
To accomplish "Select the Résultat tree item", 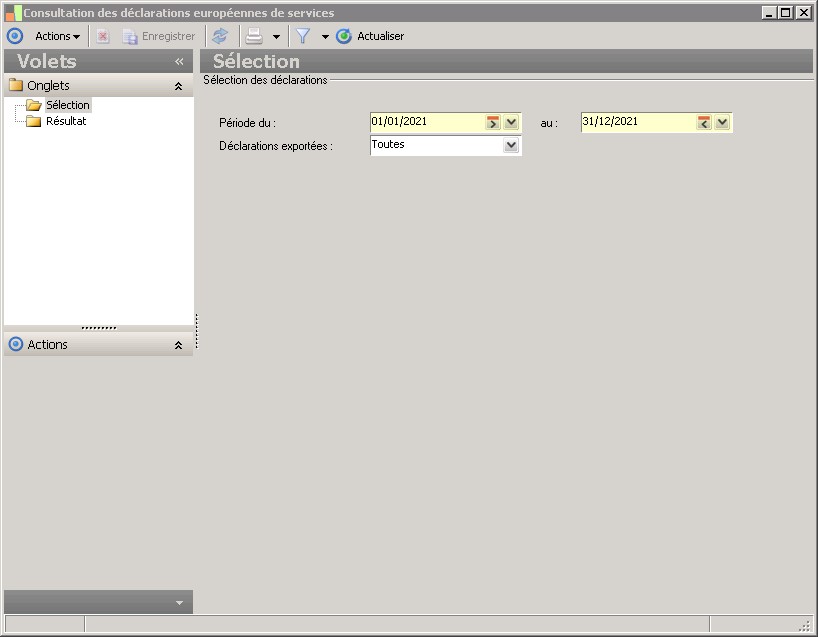I will tap(66, 121).
